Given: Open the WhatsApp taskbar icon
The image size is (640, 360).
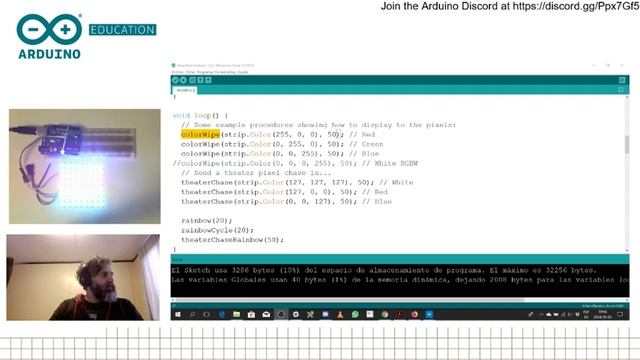Looking at the screenshot, I should pos(355,314).
